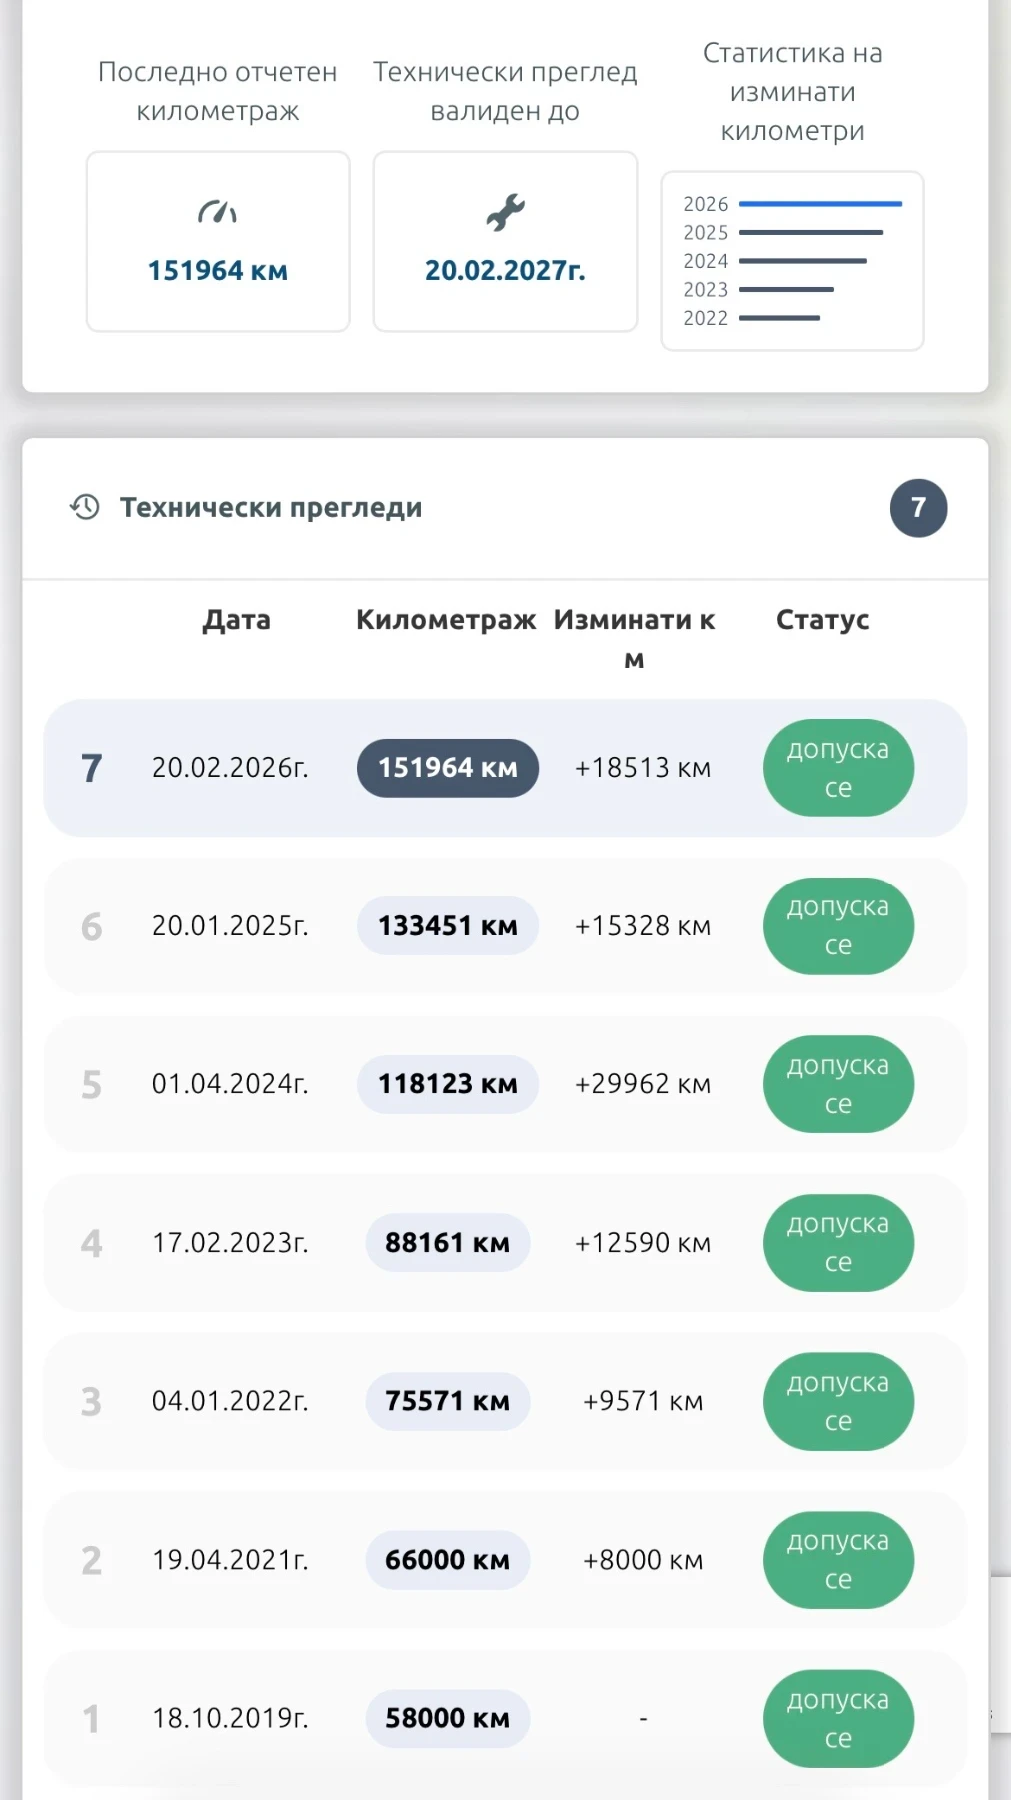Click the 133451 км mileage pill
The height and width of the screenshot is (1800, 1011).
[447, 926]
